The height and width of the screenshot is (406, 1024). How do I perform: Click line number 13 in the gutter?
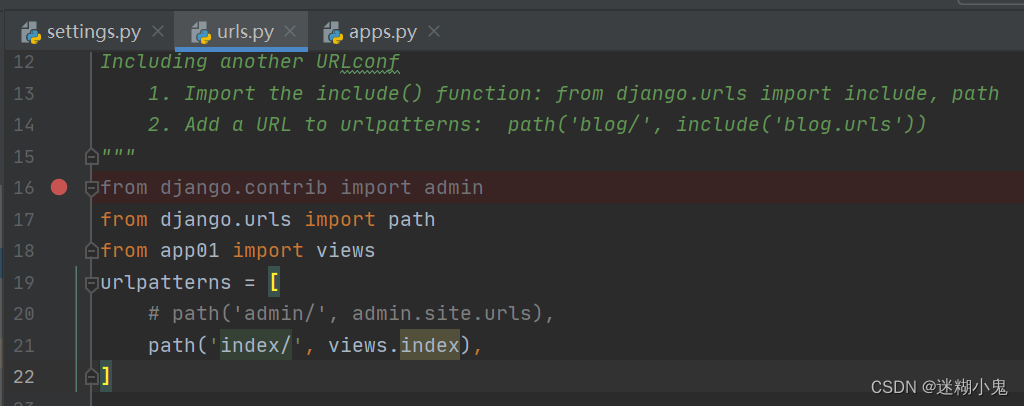pyautogui.click(x=24, y=93)
